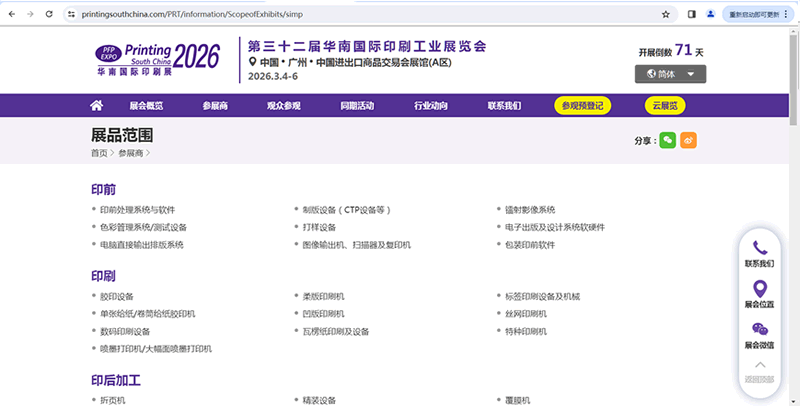Viewport: 800px width, 406px height.
Task: Open 展会微信 WeChat icon in sidebar
Action: click(x=759, y=330)
